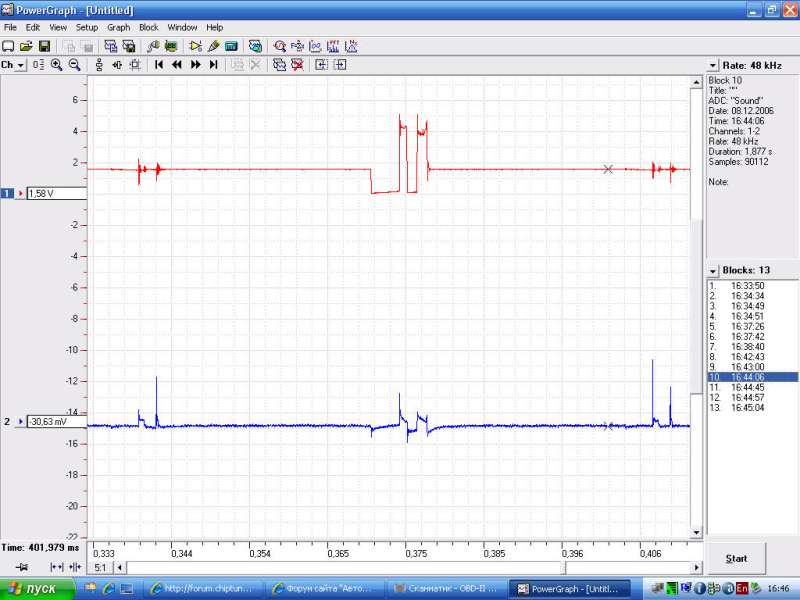Click the block icon with red X

click(x=297, y=65)
